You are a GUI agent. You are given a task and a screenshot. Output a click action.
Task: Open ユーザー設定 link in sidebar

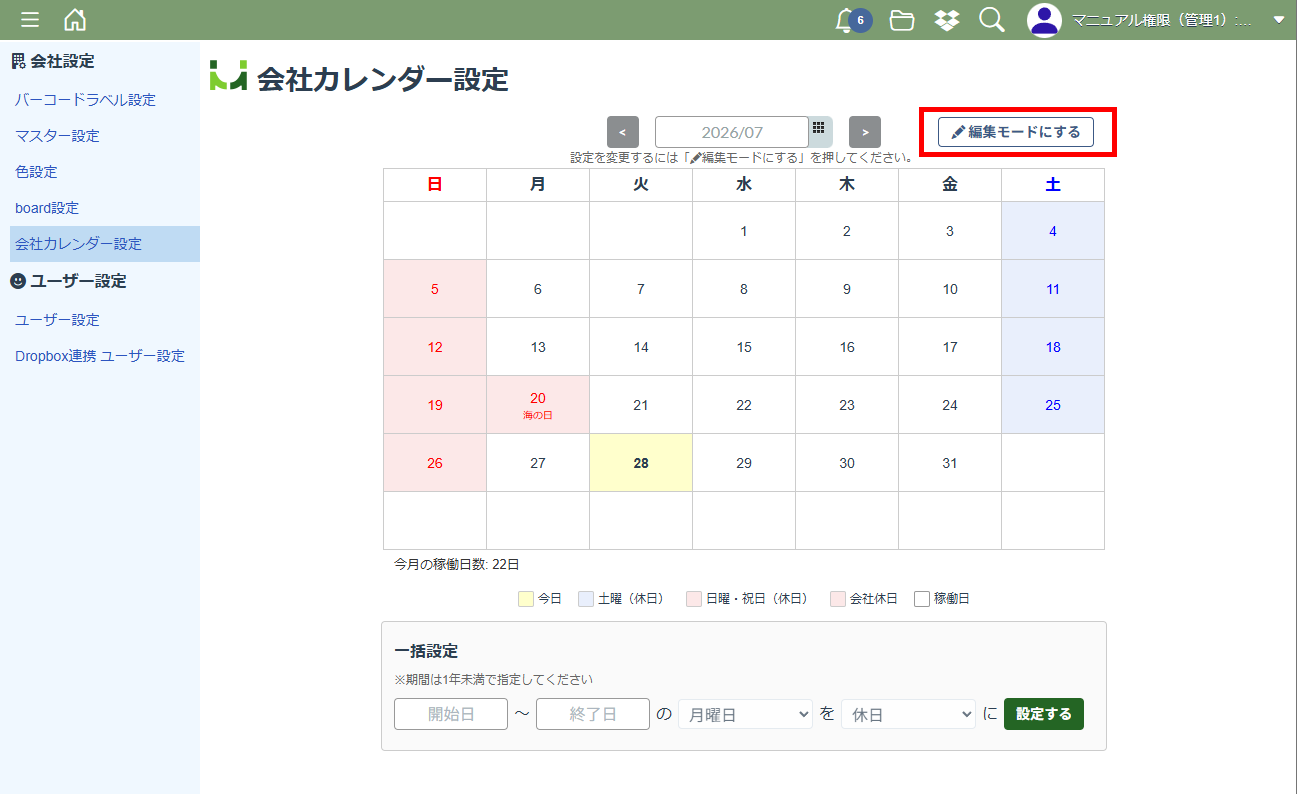tap(57, 320)
